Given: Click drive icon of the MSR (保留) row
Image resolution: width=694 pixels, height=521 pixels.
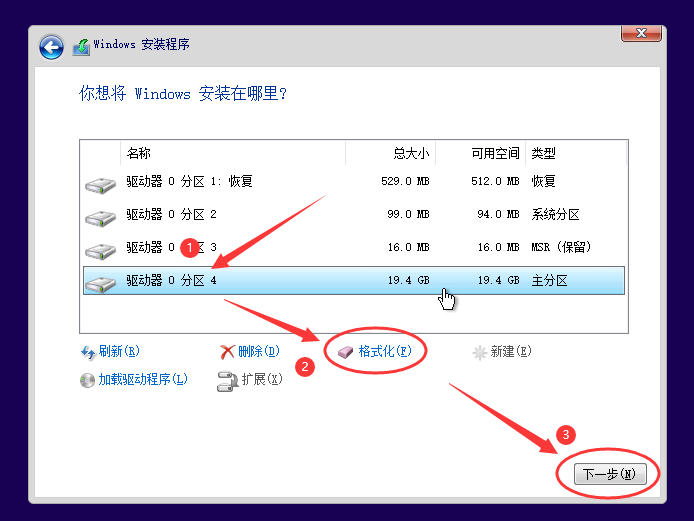Looking at the screenshot, I should (x=100, y=251).
